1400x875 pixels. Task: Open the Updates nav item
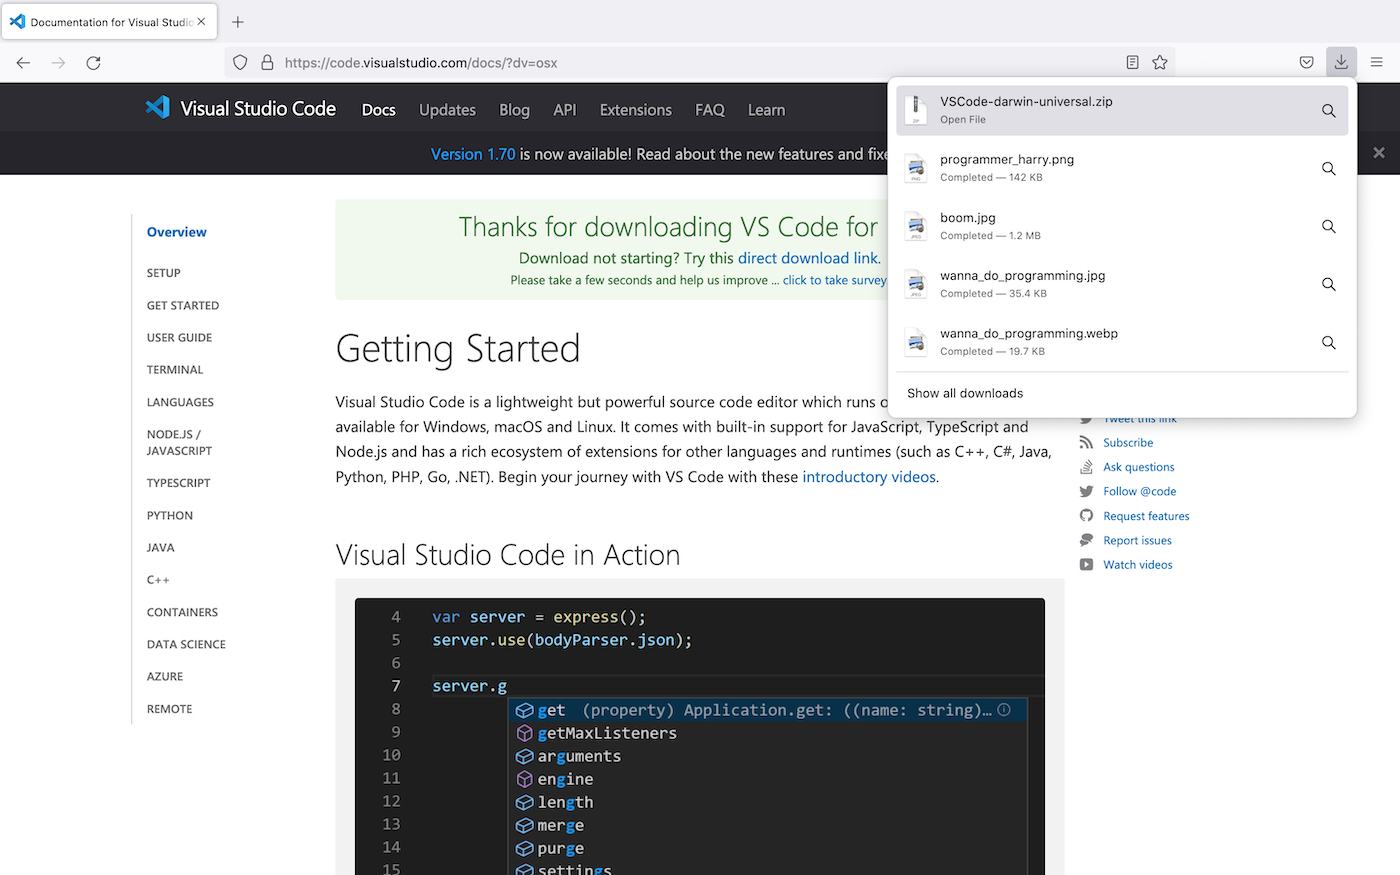(447, 110)
